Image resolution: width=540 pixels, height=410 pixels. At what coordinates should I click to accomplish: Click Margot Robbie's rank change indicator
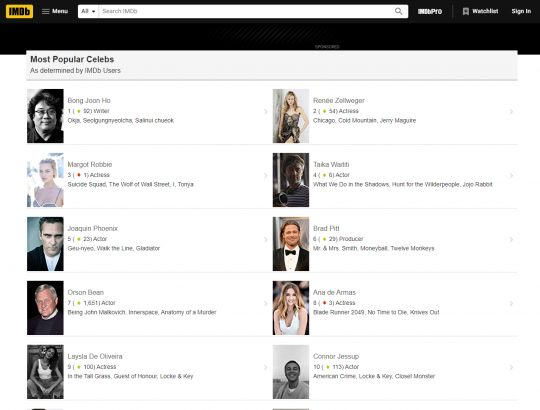pos(79,175)
